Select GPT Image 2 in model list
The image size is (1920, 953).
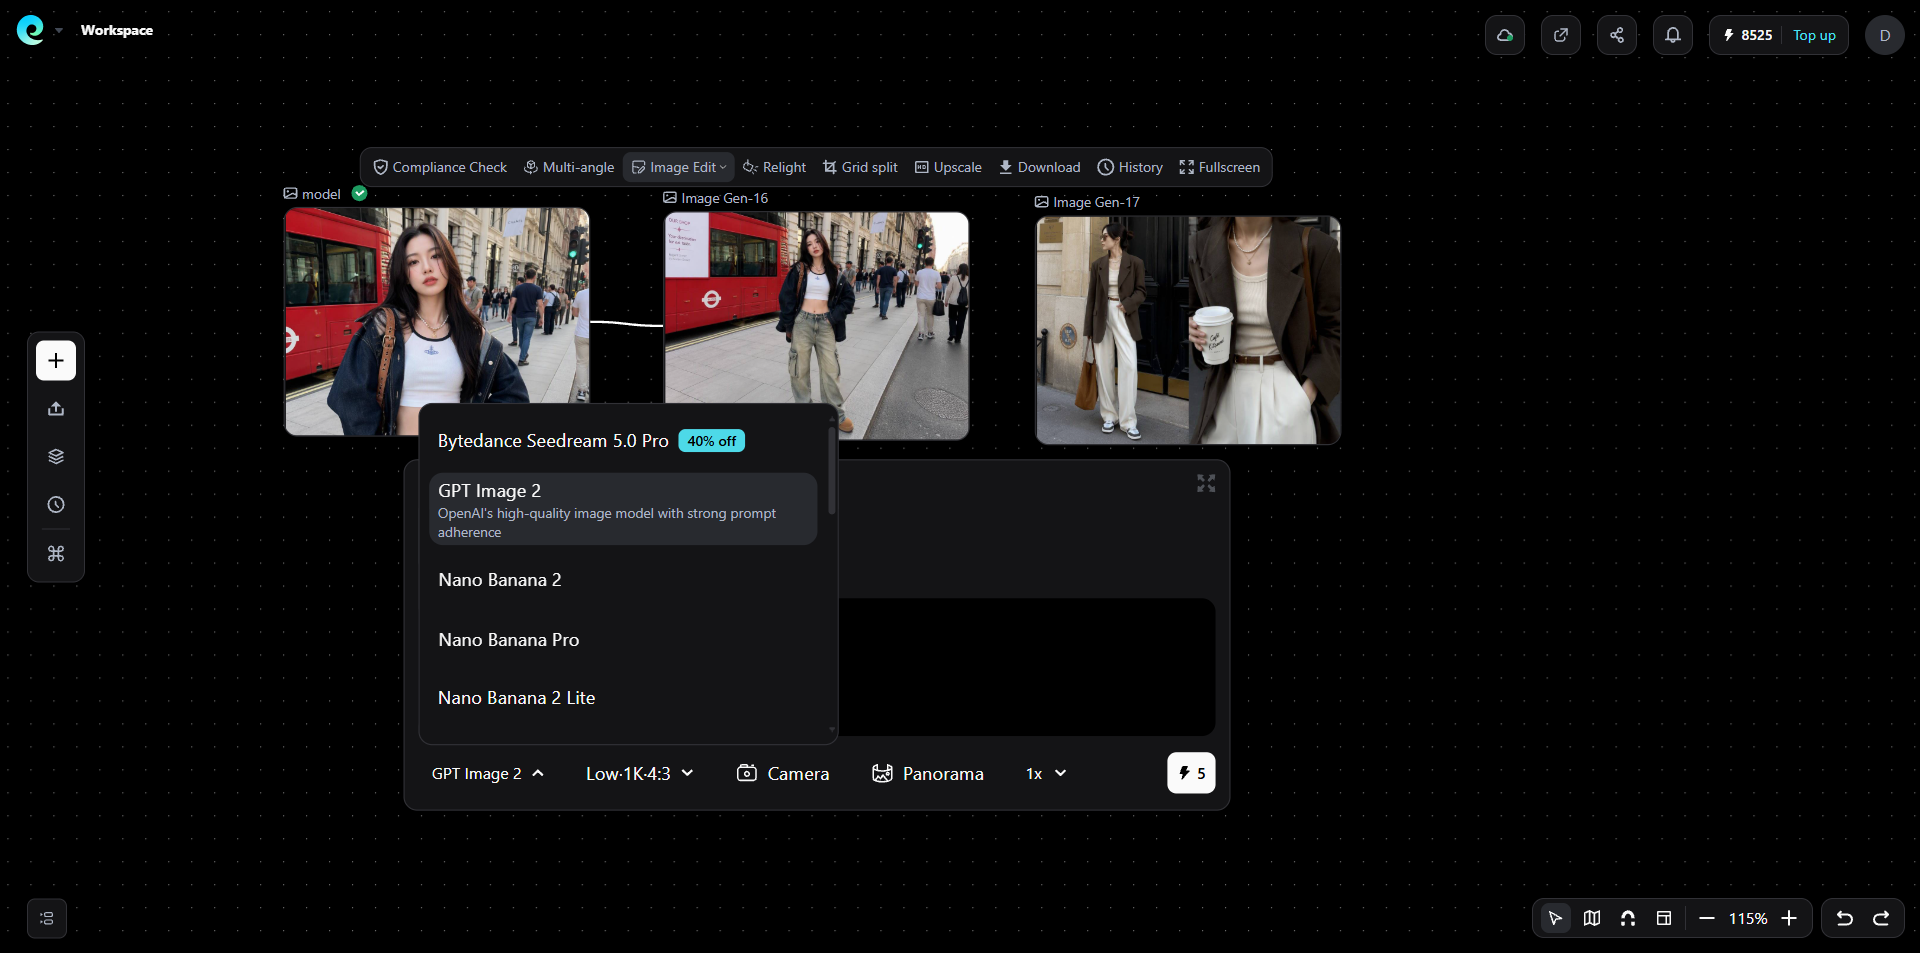623,509
